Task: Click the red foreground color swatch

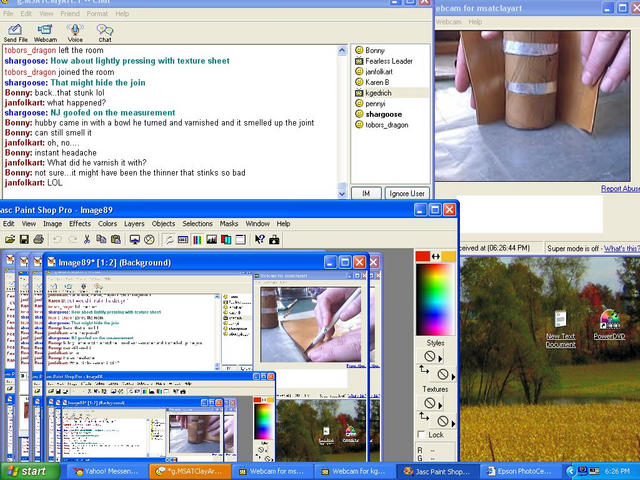Action: click(x=423, y=256)
